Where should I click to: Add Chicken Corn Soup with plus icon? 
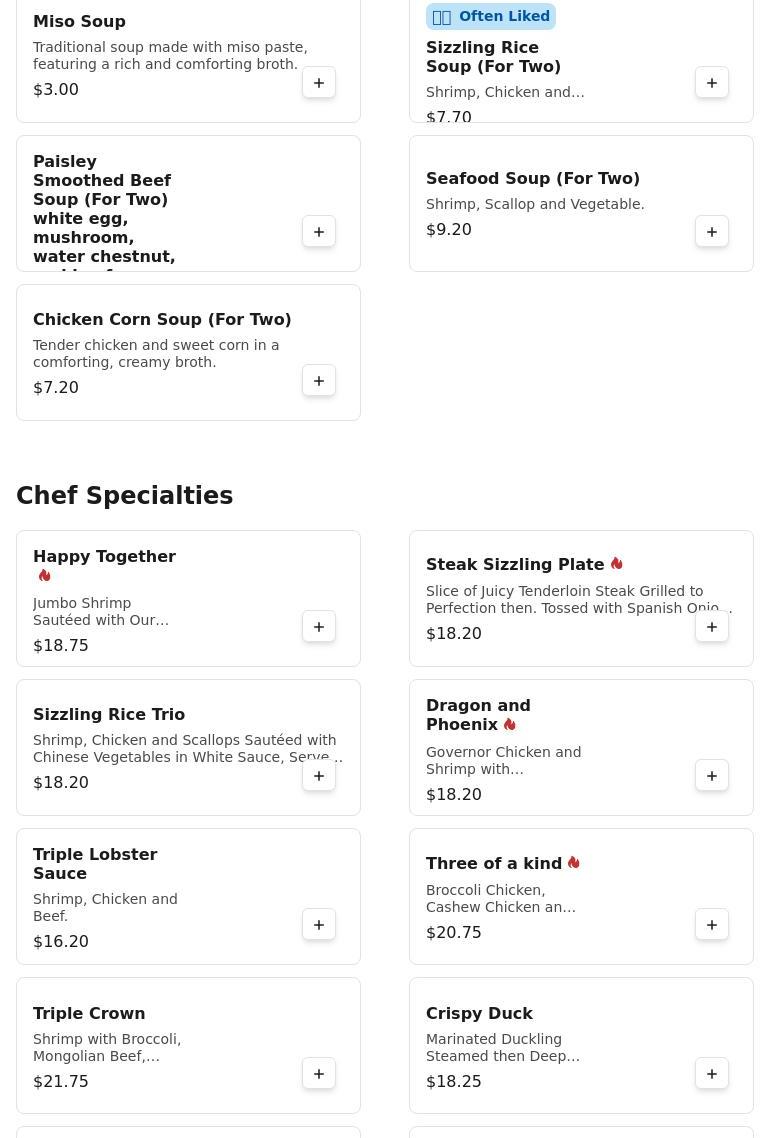point(319,380)
